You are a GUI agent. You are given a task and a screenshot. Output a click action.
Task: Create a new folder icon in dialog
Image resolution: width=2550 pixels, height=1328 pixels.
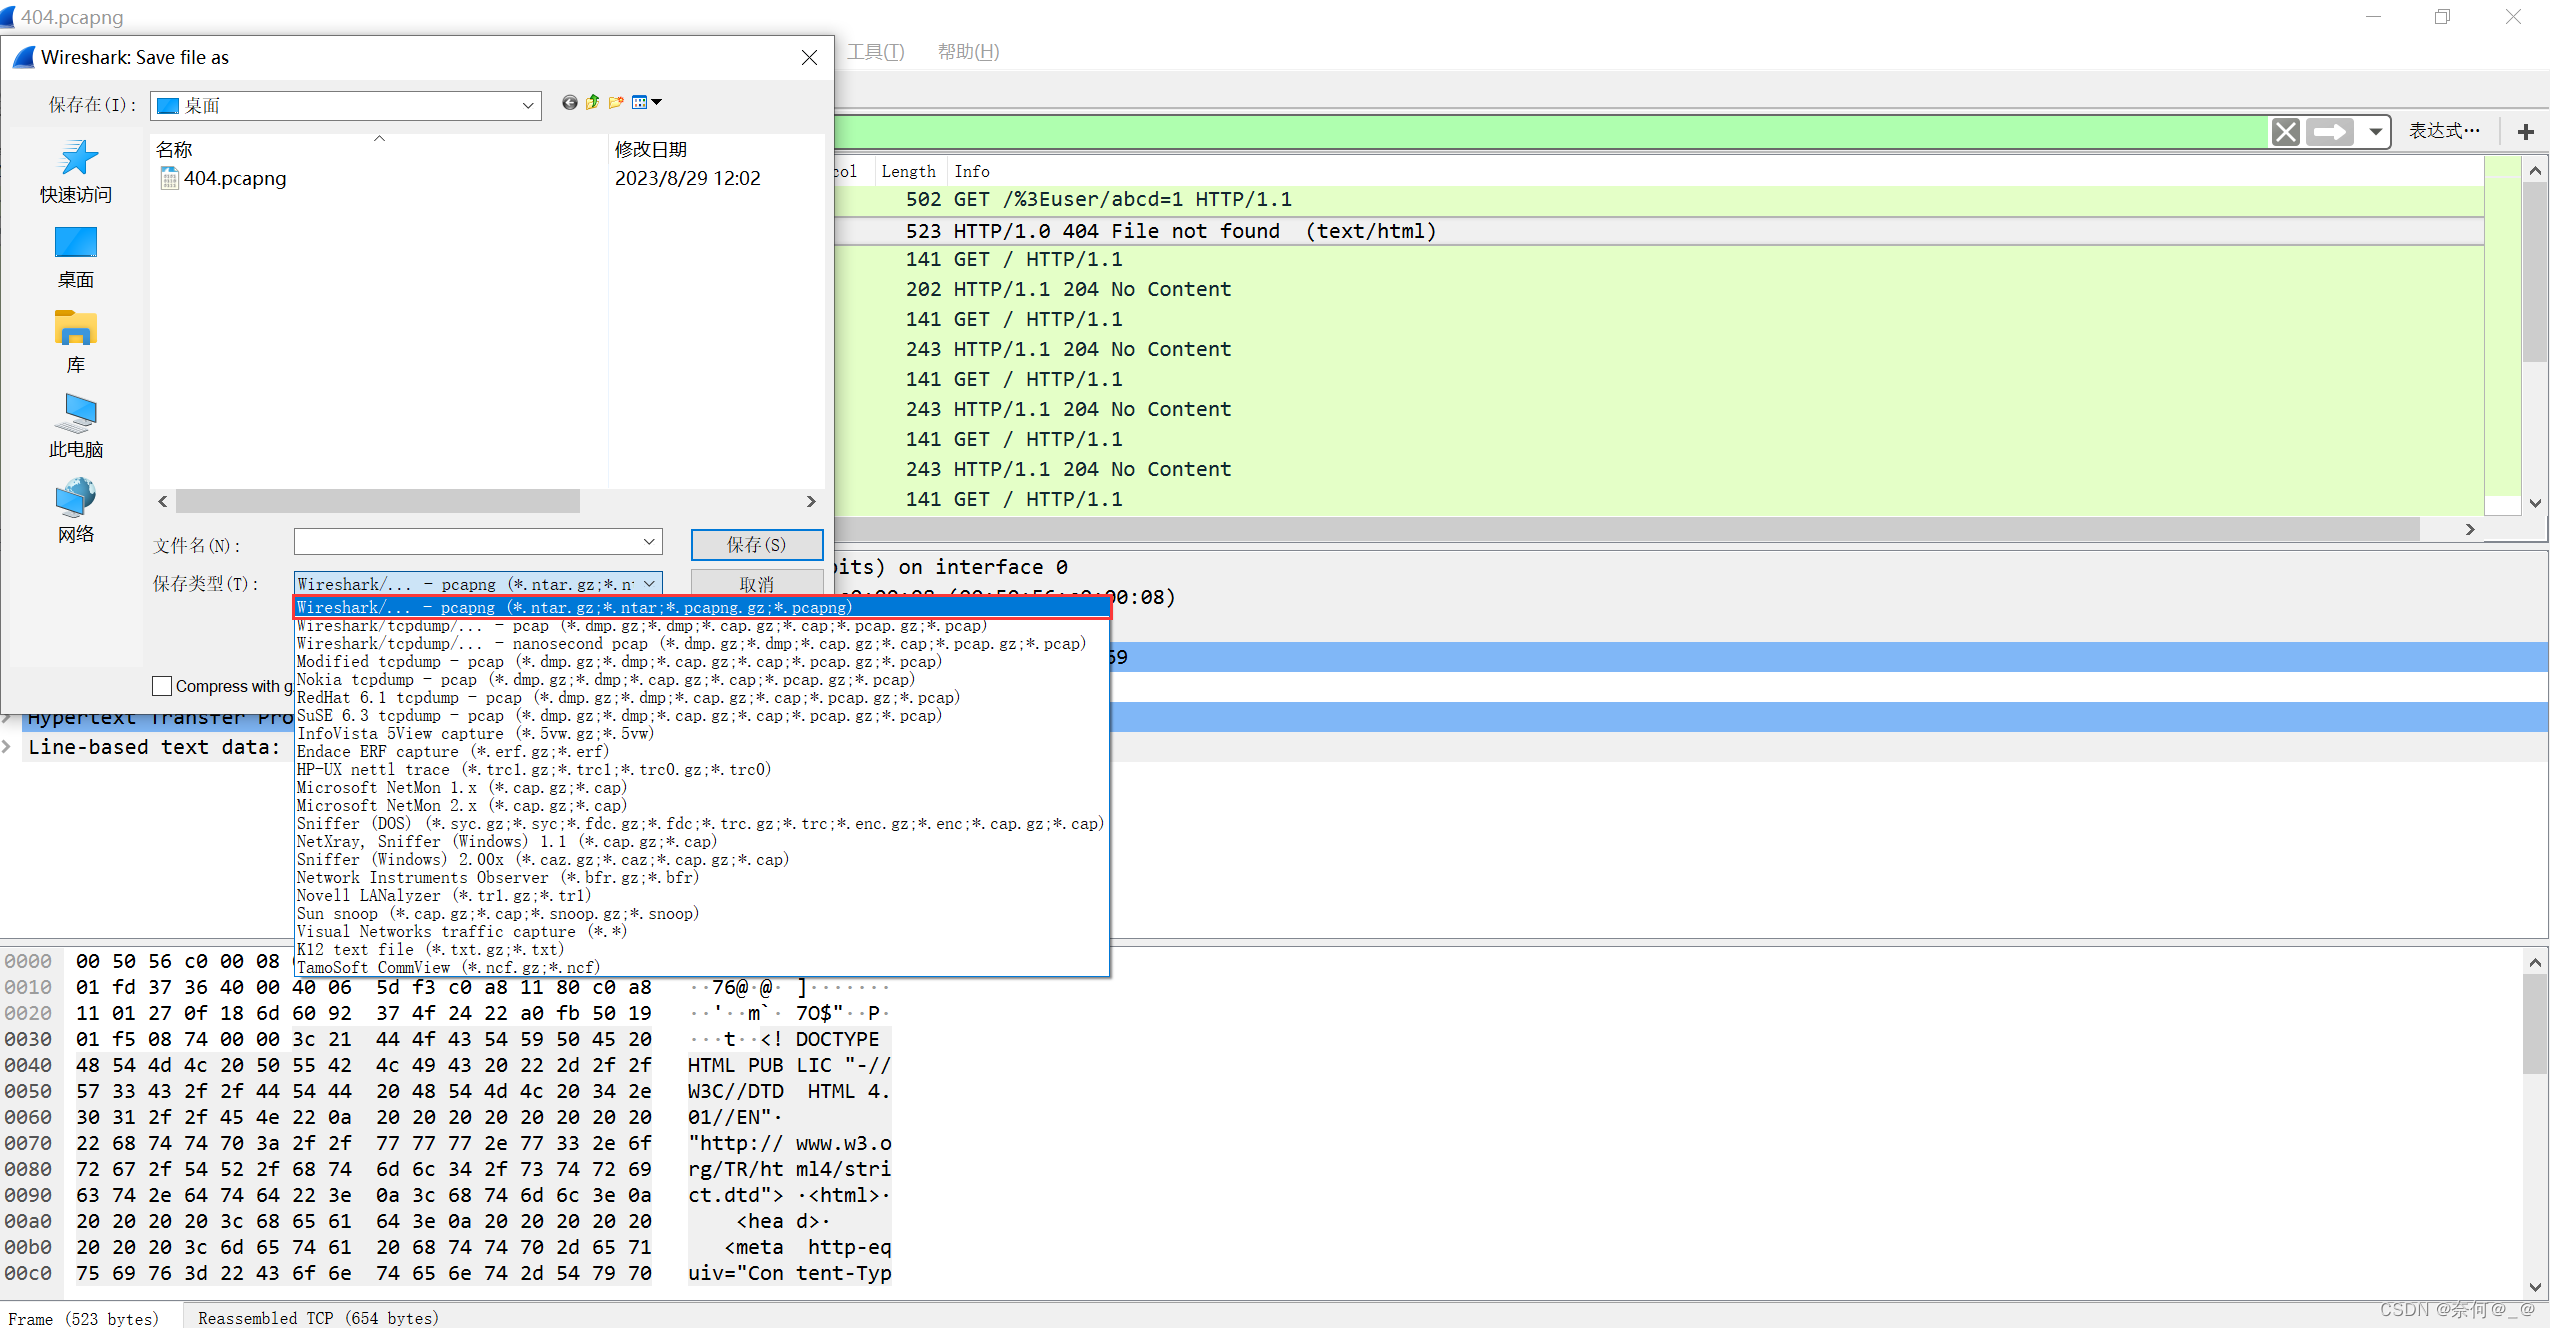(x=616, y=103)
